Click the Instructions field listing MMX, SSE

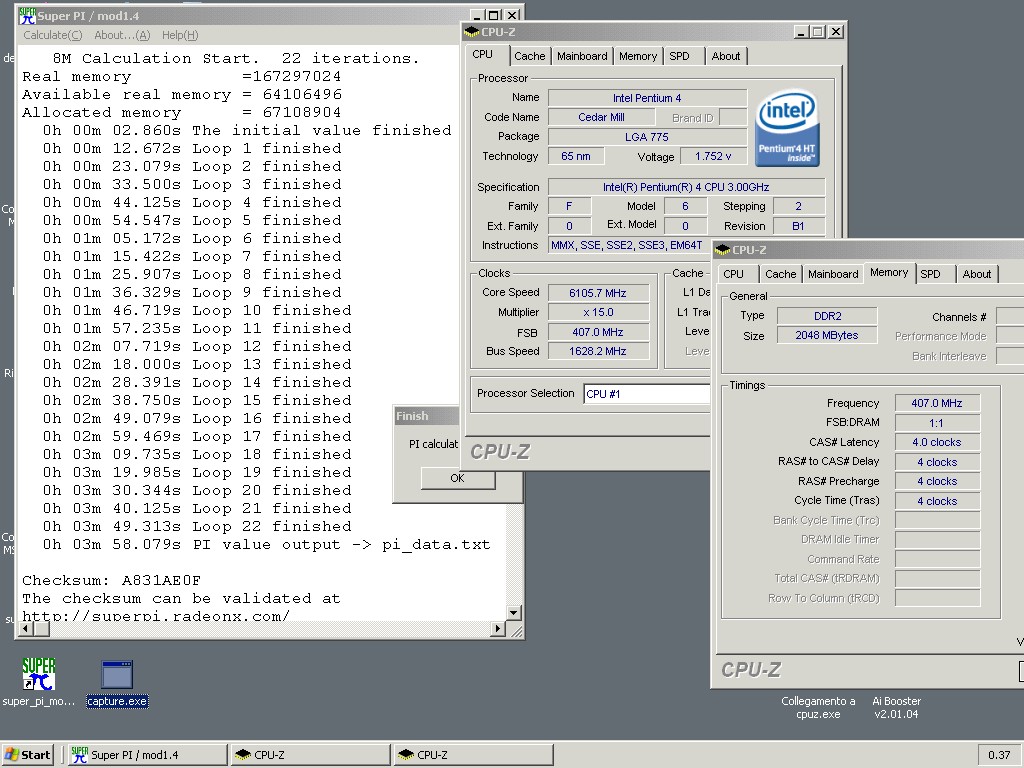pyautogui.click(x=628, y=246)
